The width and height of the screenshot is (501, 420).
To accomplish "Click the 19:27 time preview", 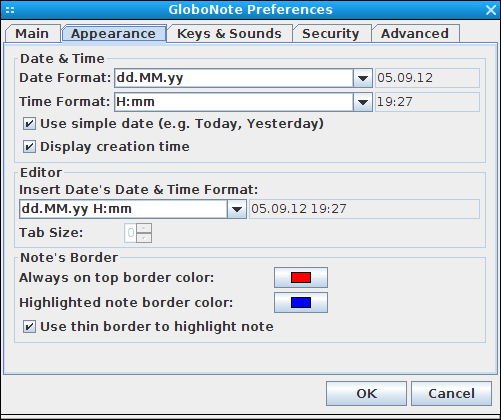I will 427,102.
